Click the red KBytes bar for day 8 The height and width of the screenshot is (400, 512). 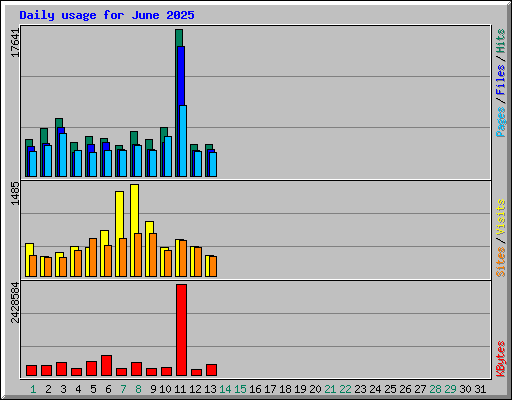[136, 369]
